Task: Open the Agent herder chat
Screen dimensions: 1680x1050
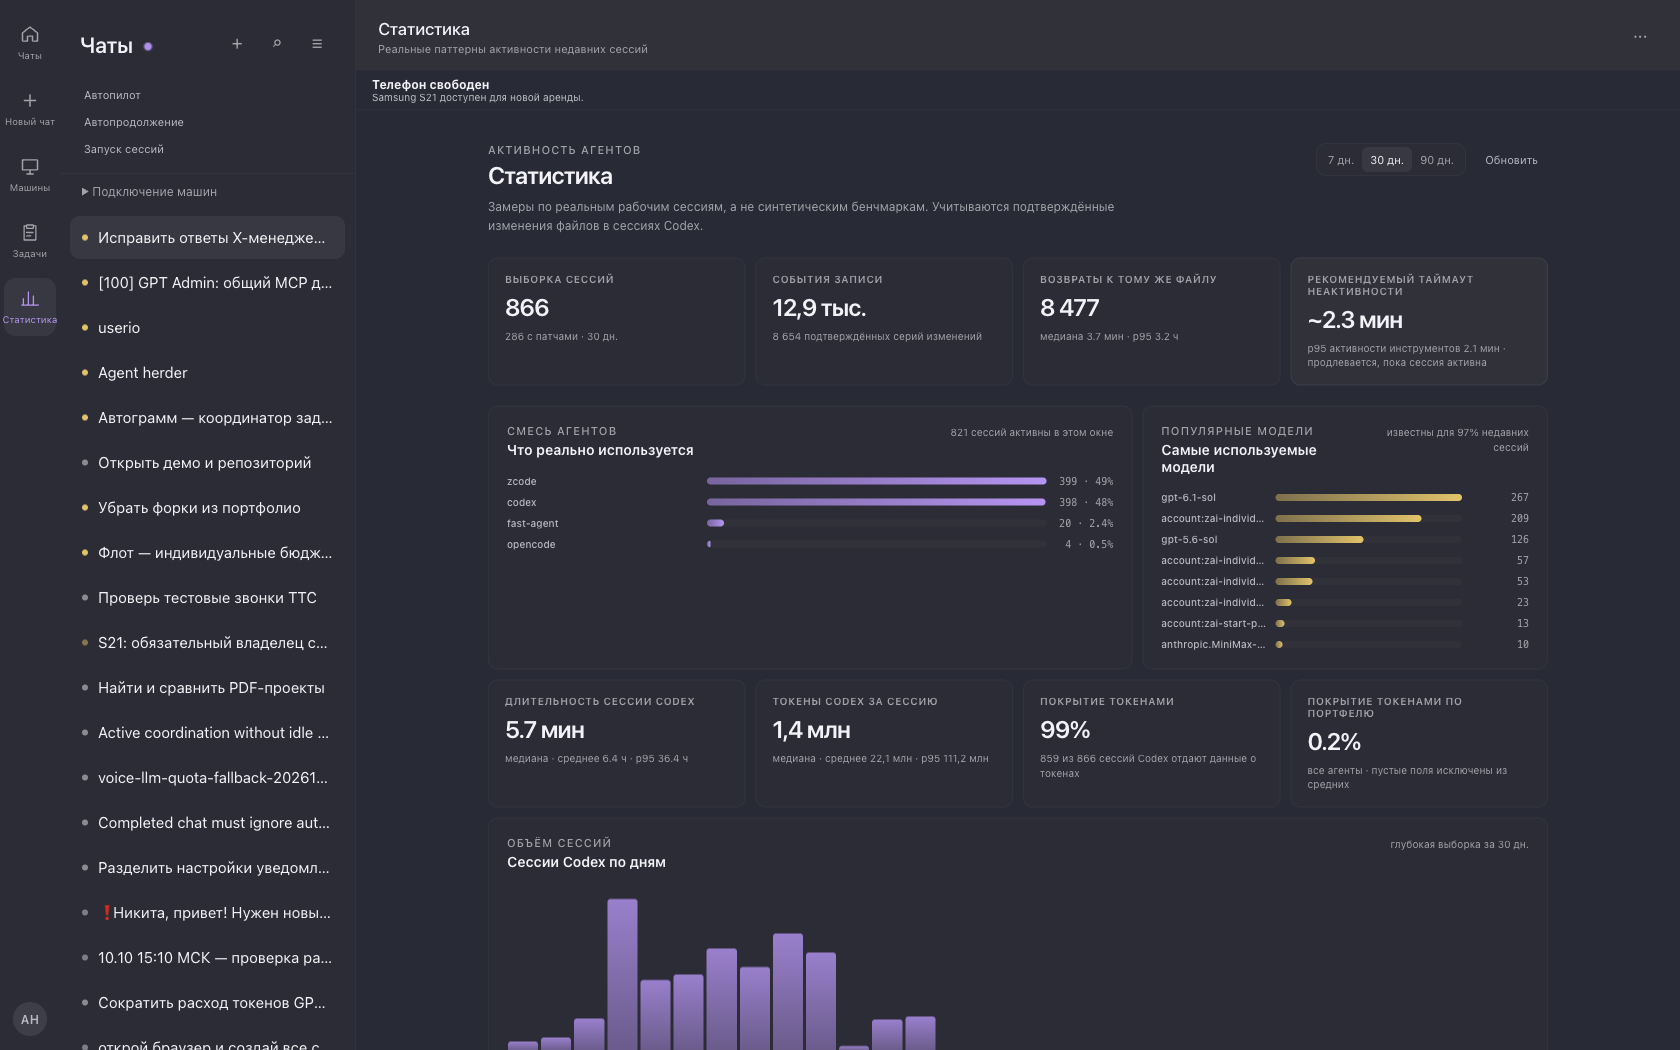Action: click(207, 373)
